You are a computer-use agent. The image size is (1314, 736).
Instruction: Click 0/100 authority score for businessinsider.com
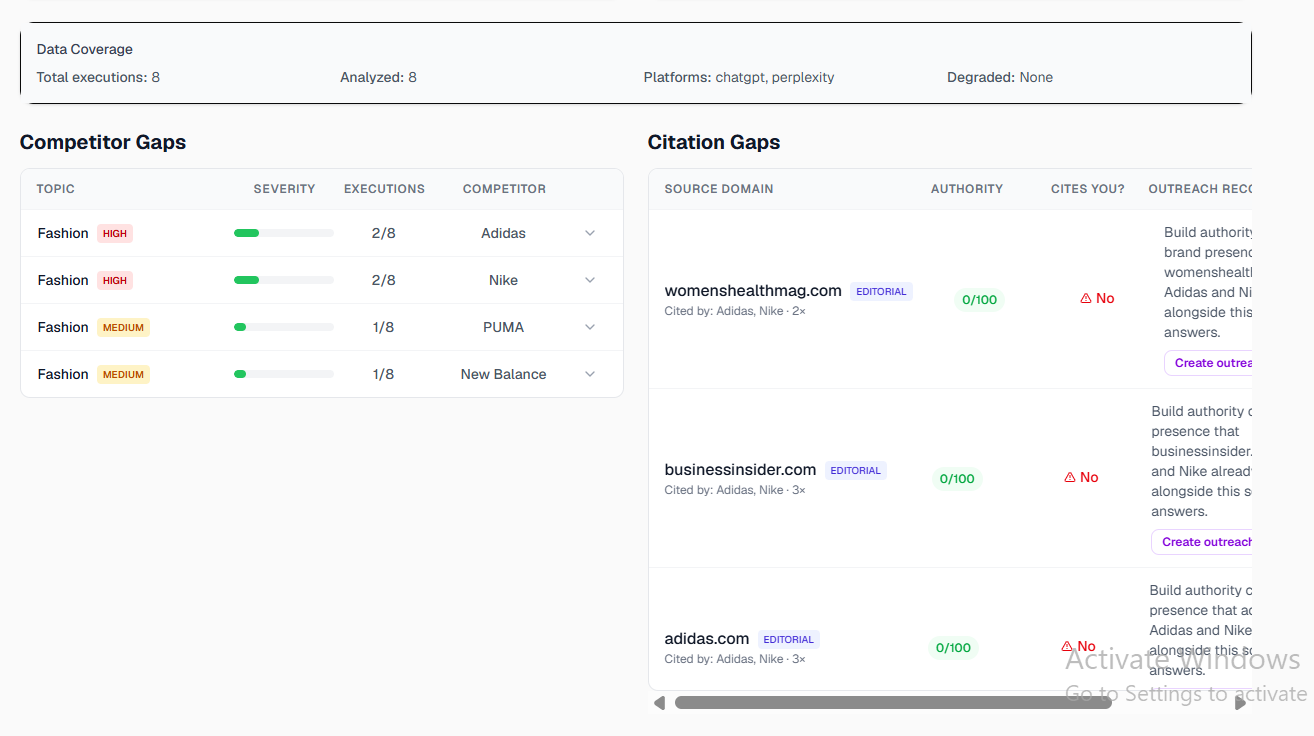[x=957, y=479]
